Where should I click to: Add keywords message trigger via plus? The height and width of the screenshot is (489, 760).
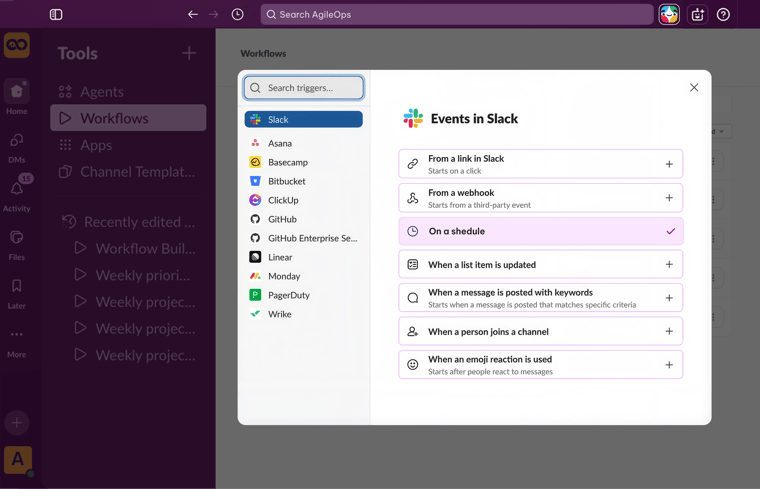coord(669,298)
